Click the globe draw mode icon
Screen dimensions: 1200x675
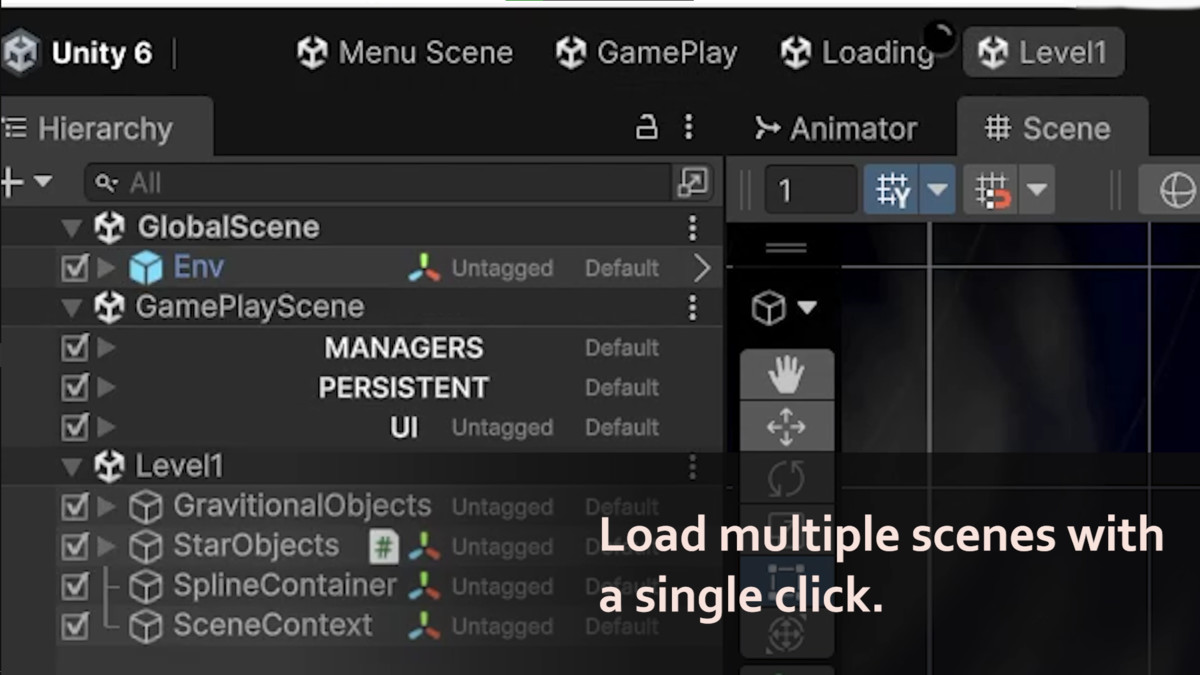[x=1176, y=190]
